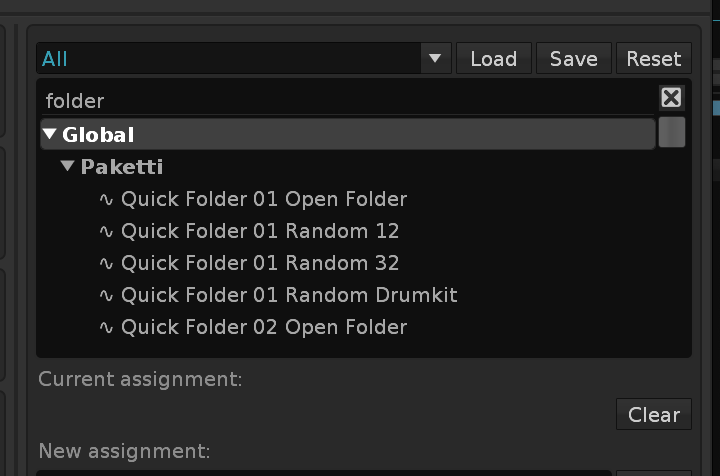
Task: Click the wave icon beside Quick Folder 01 Random 32
Action: click(x=107, y=263)
